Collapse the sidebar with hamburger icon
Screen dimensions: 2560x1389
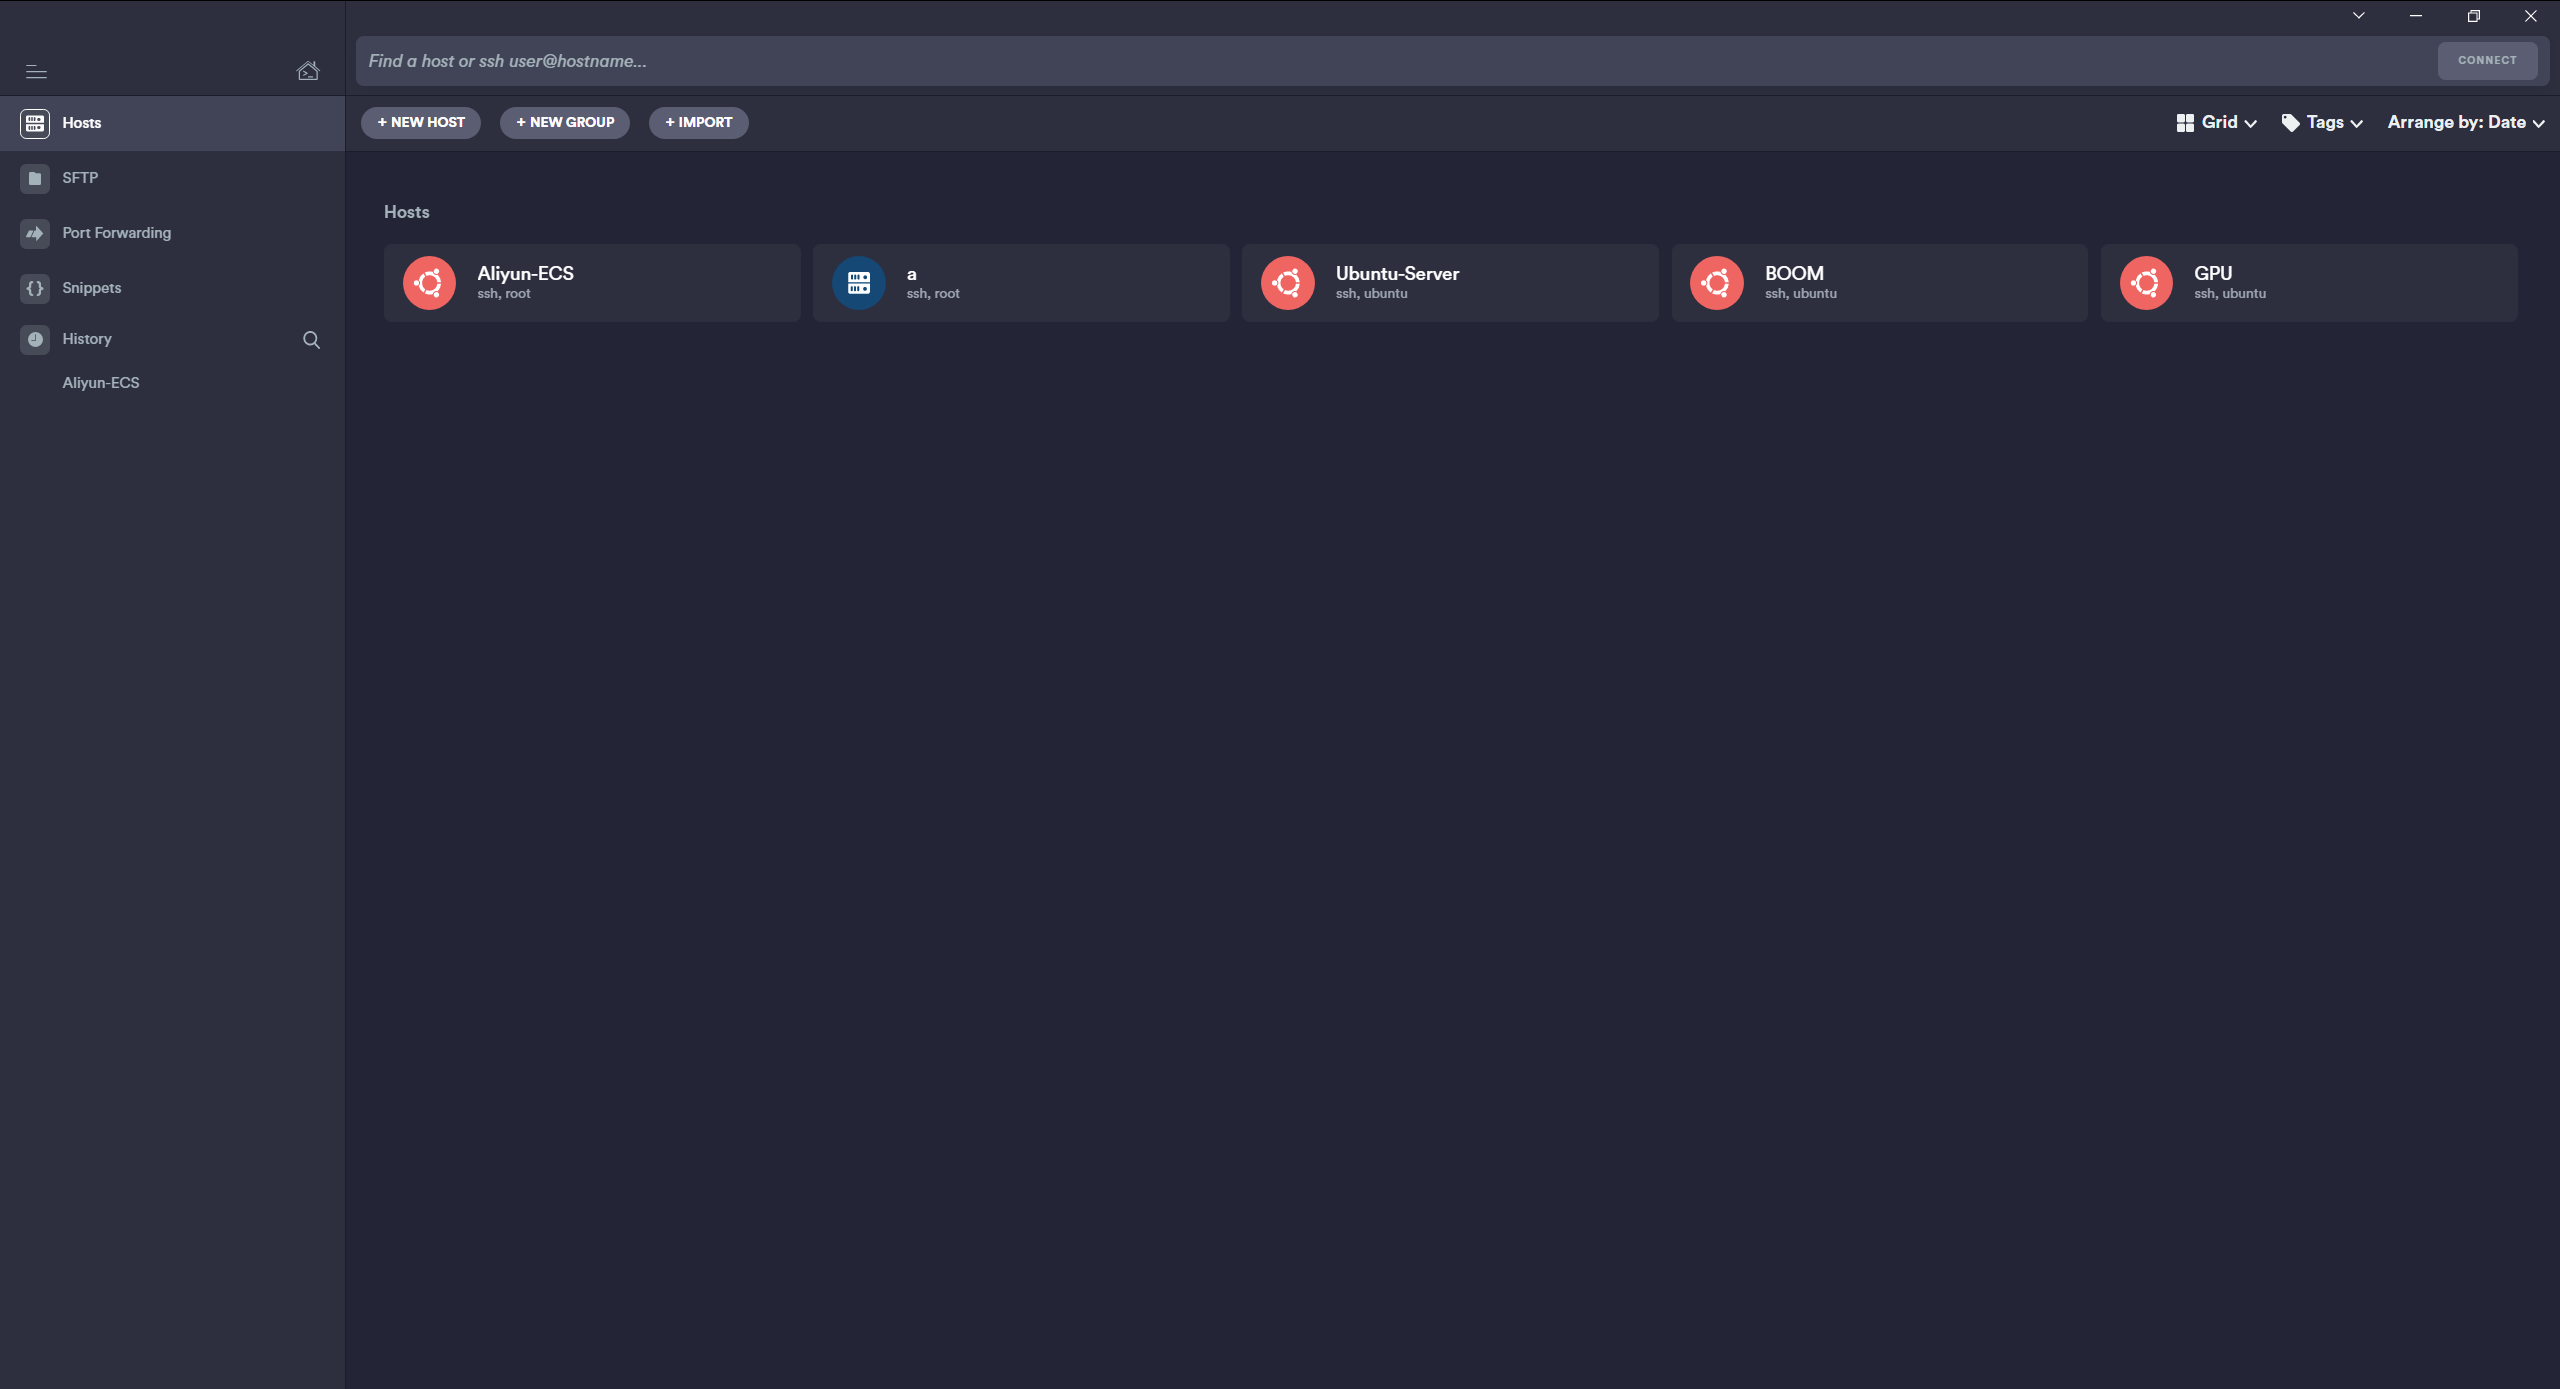pos(36,71)
